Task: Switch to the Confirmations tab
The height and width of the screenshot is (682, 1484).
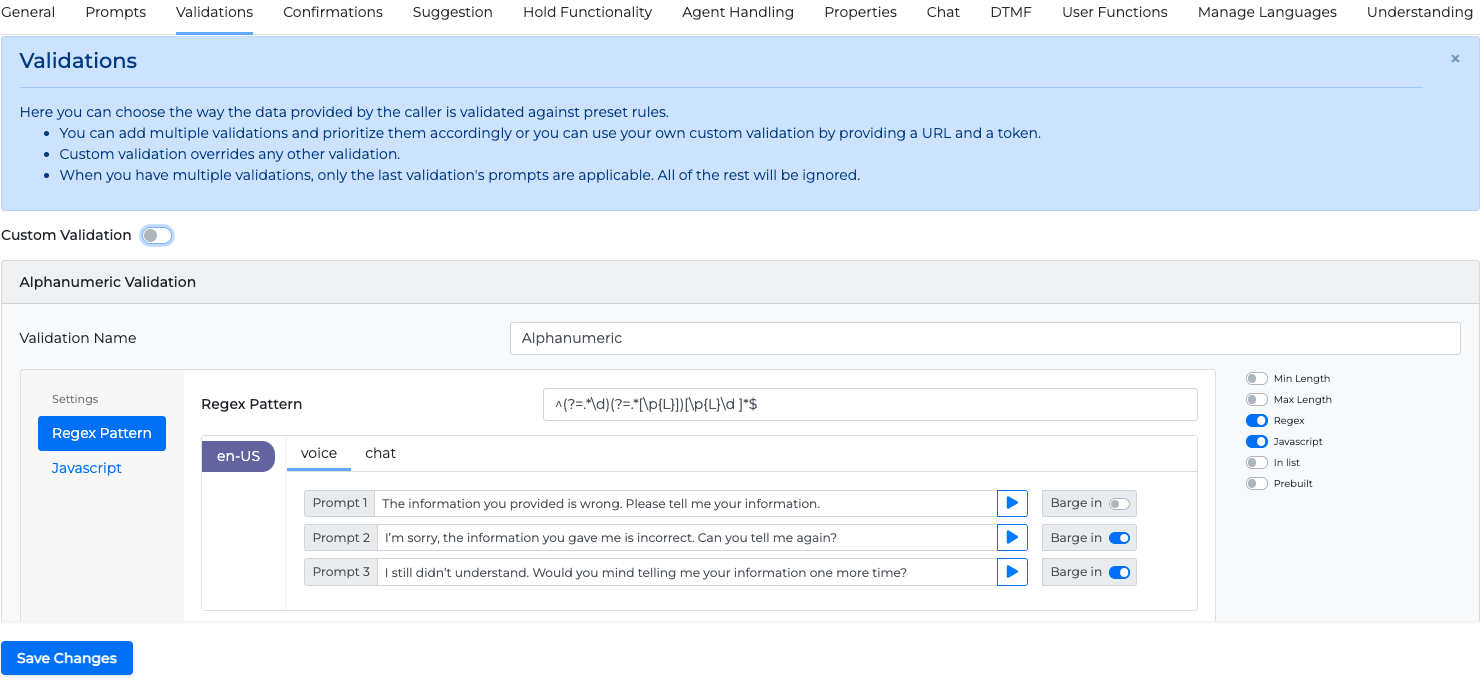Action: (333, 13)
